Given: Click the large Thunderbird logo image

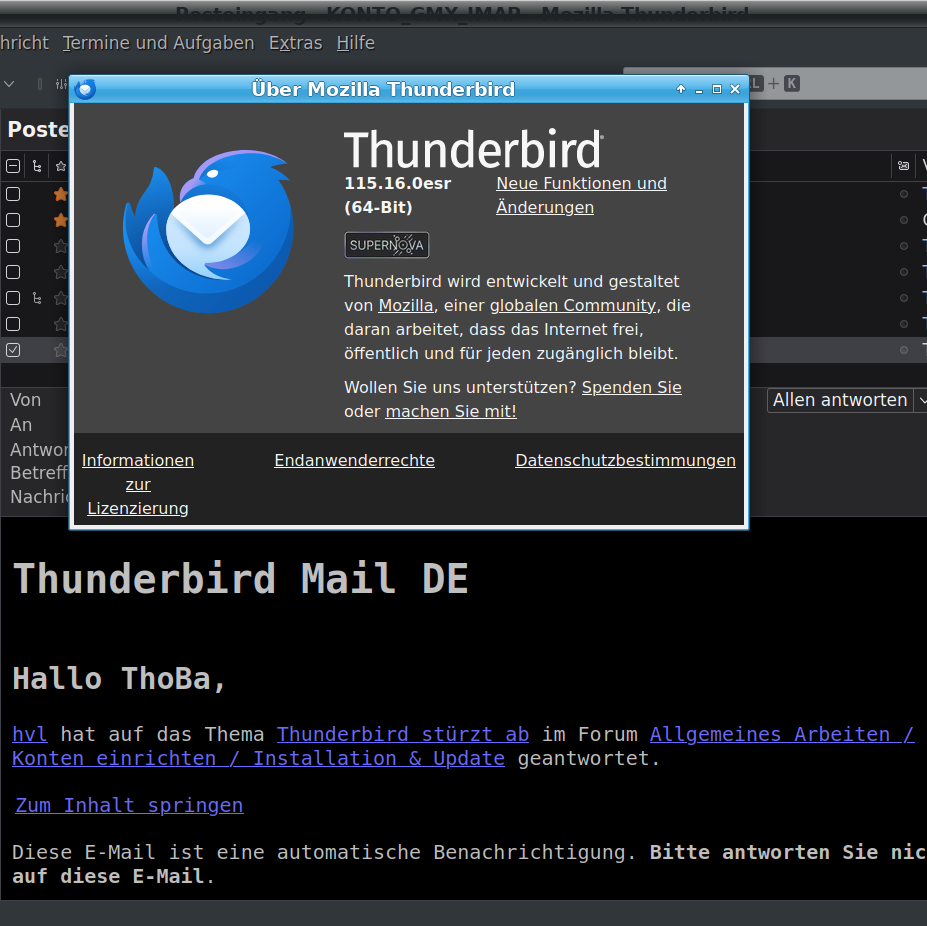Looking at the screenshot, I should pos(208,231).
